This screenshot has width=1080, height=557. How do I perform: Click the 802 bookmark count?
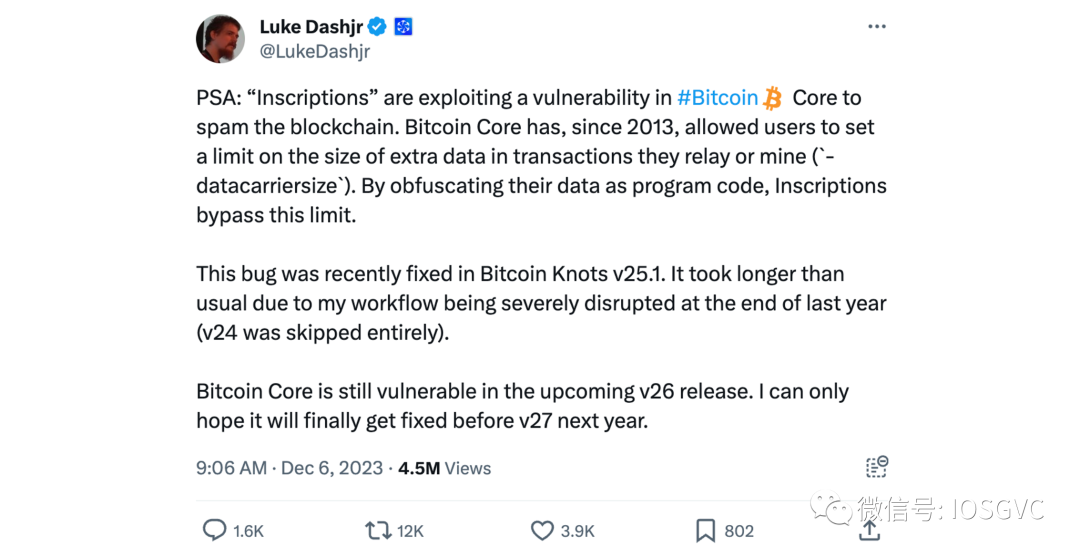click(x=739, y=531)
